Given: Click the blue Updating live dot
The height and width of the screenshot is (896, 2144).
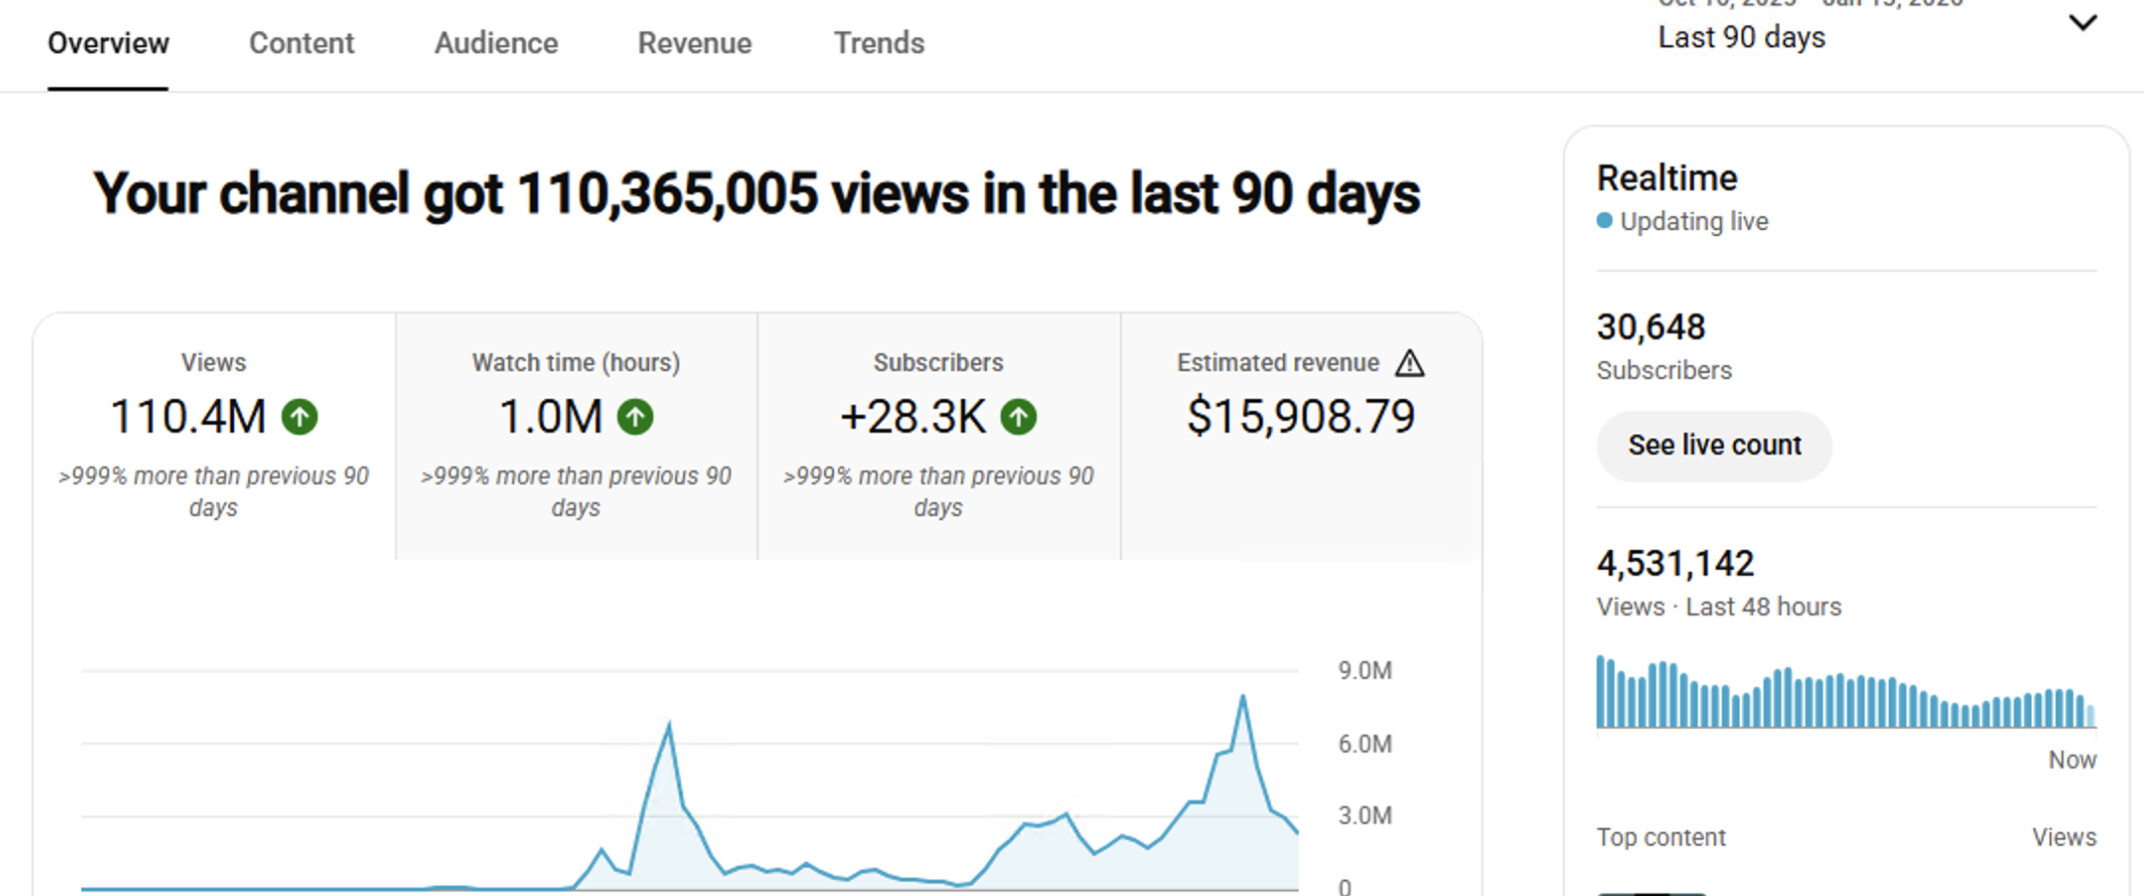Looking at the screenshot, I should point(1604,221).
